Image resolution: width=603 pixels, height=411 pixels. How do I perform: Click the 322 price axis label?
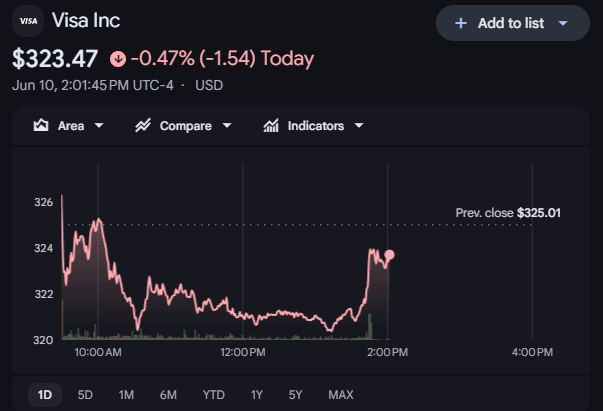(x=43, y=295)
